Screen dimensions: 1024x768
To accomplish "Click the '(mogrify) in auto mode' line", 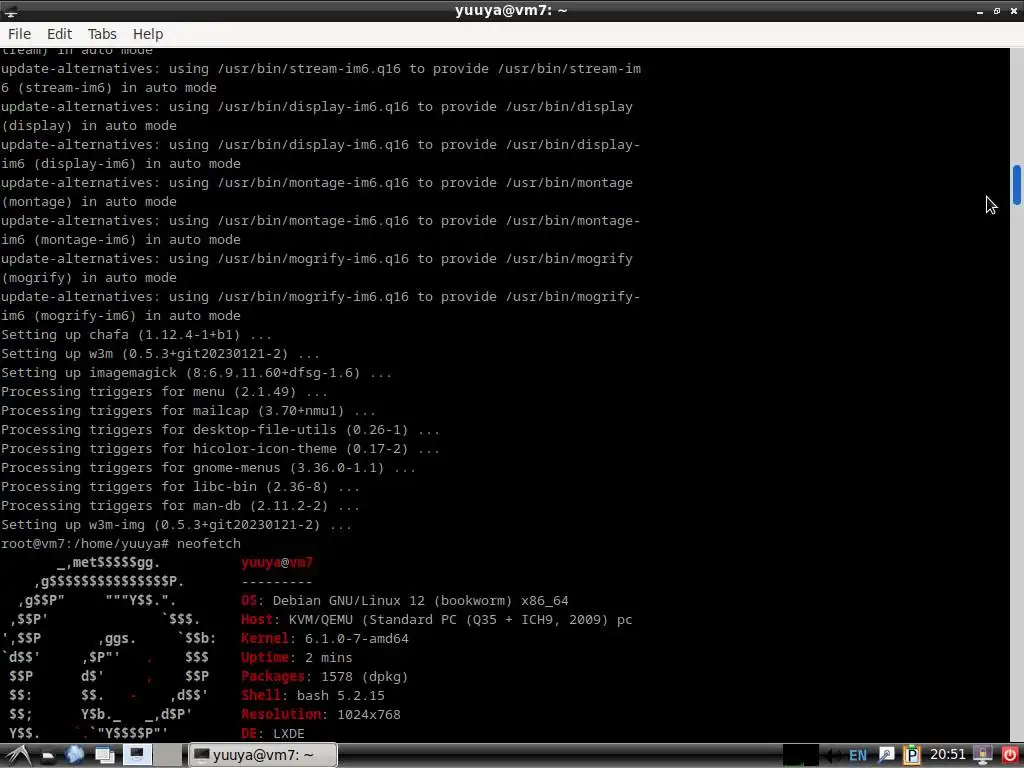I will point(89,277).
